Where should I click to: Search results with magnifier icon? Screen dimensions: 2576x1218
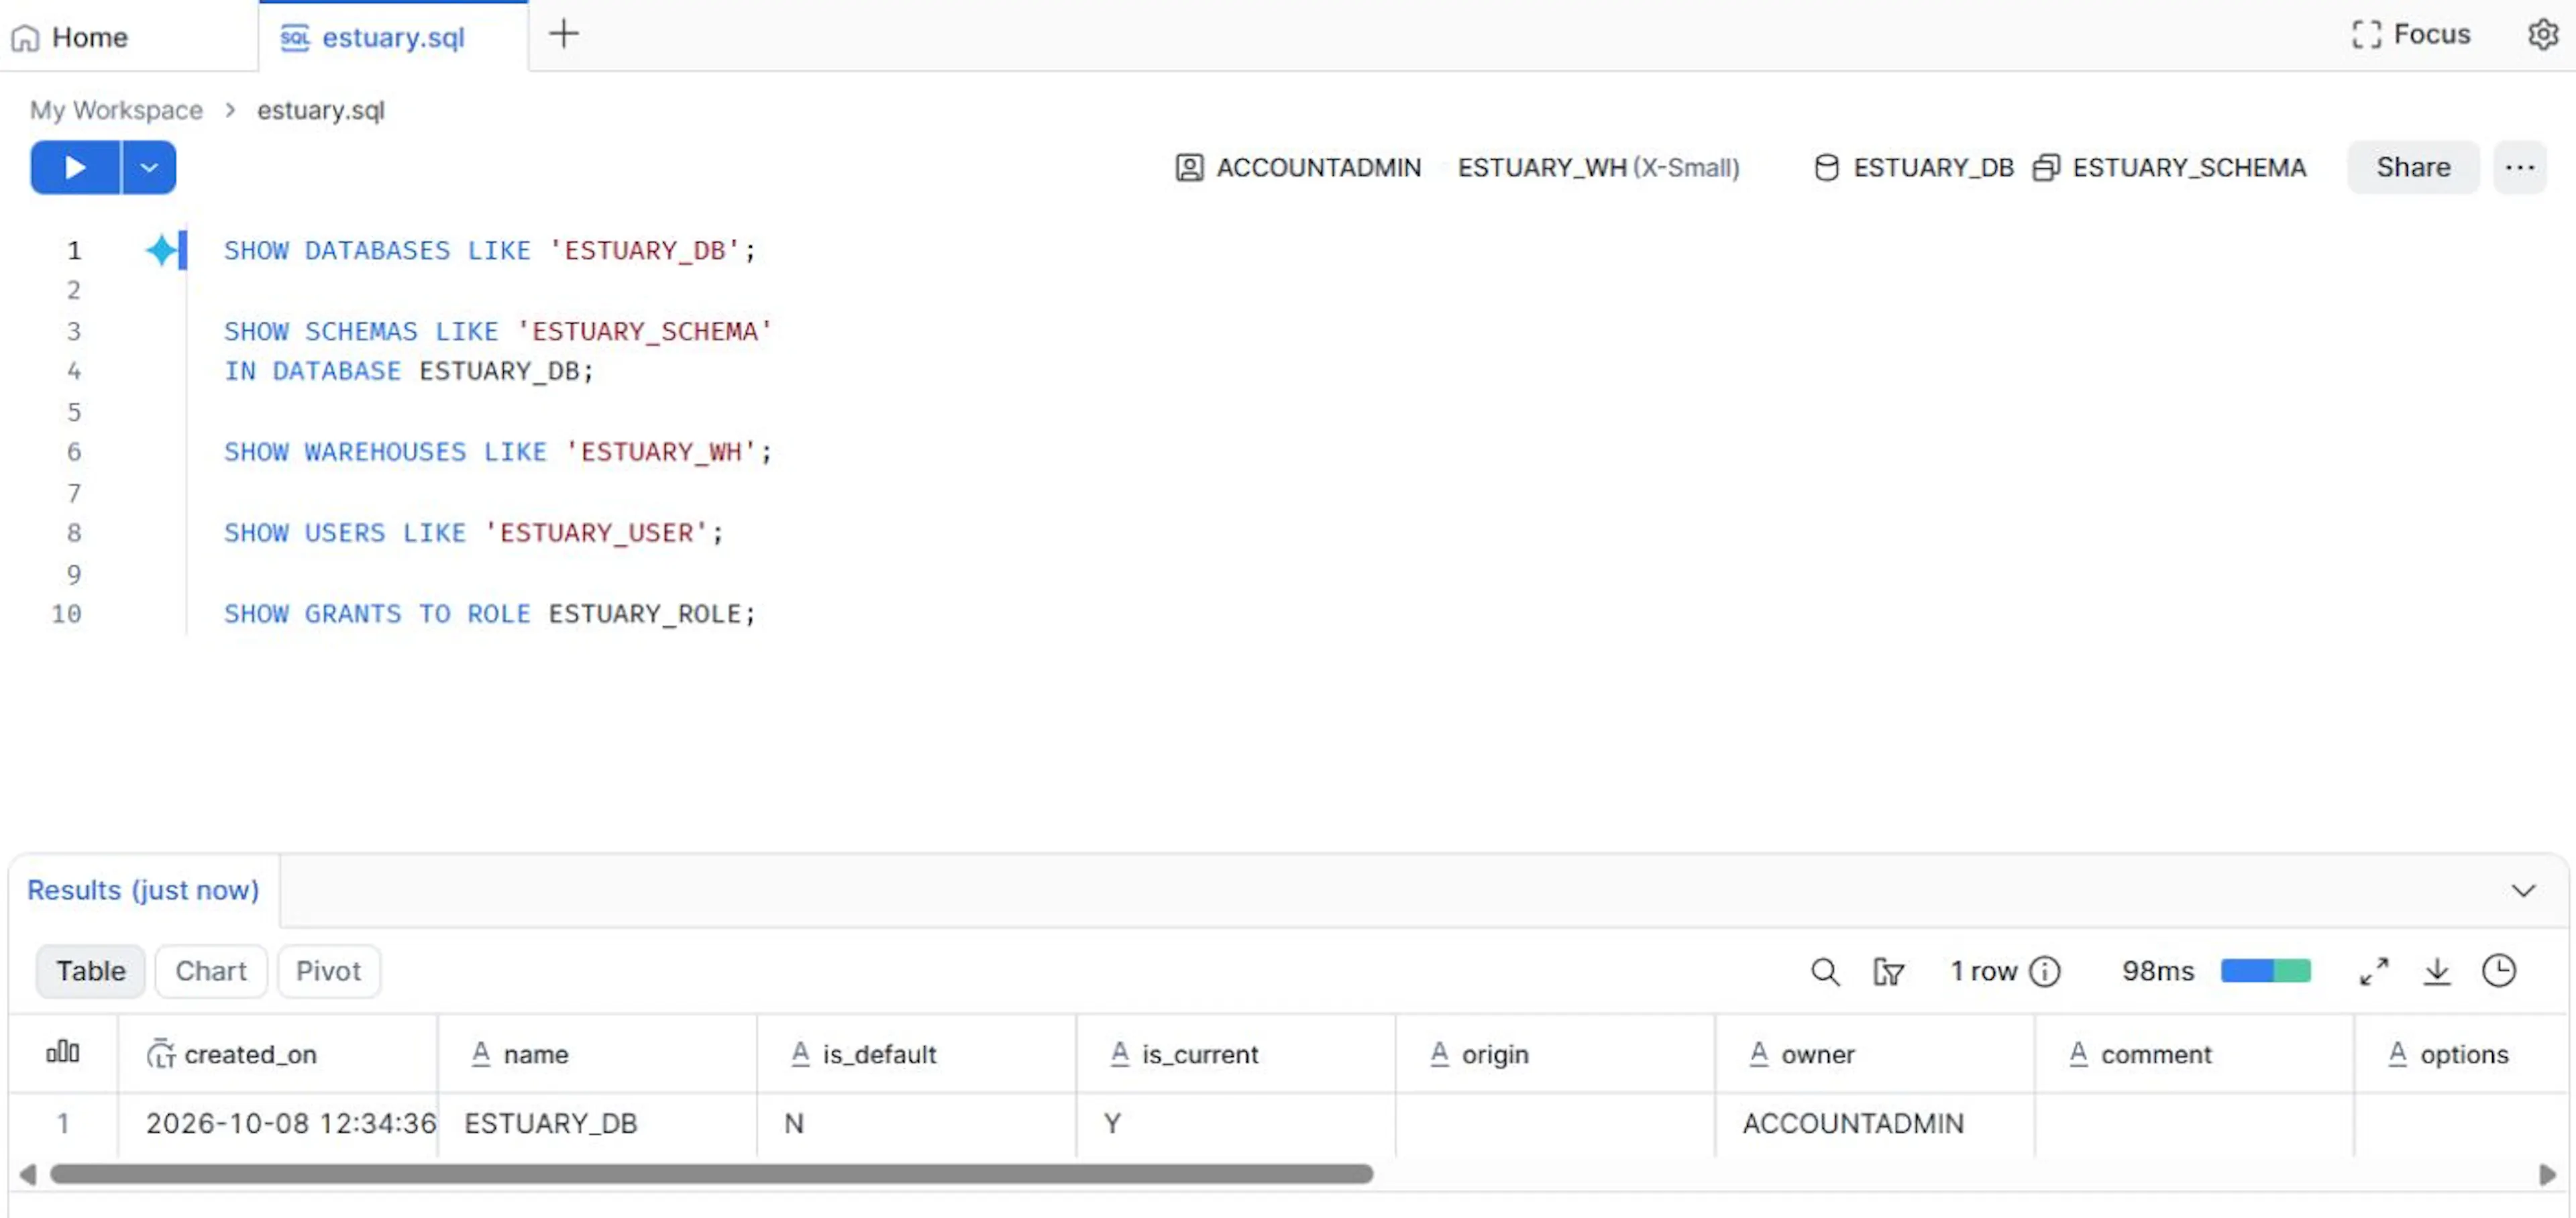click(x=1825, y=971)
